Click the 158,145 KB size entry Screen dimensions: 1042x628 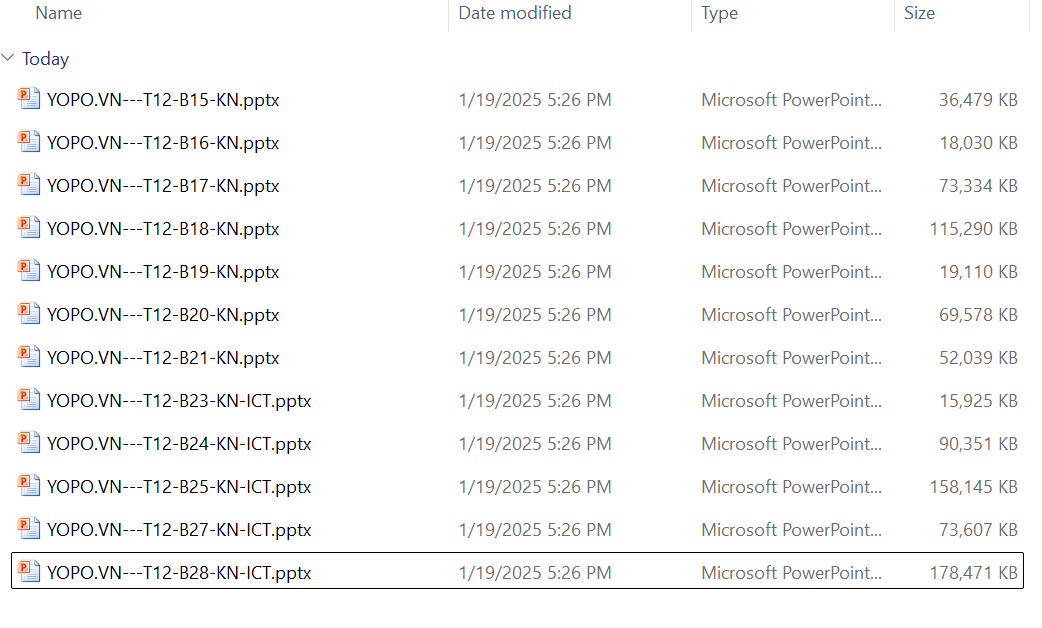973,487
